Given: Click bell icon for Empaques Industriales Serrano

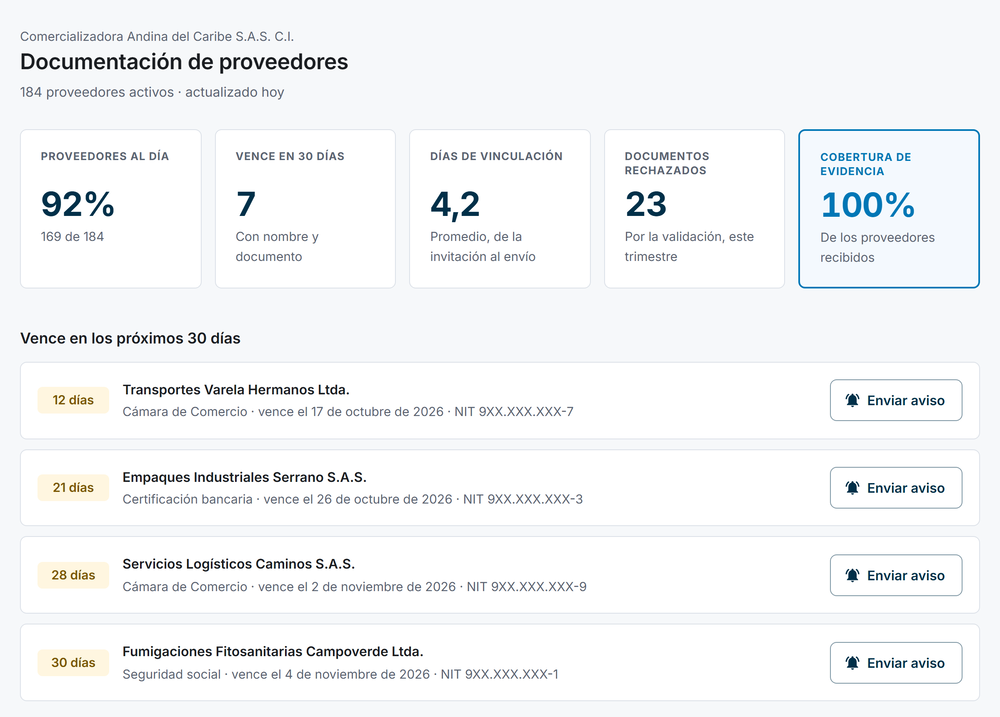Looking at the screenshot, I should pos(852,488).
